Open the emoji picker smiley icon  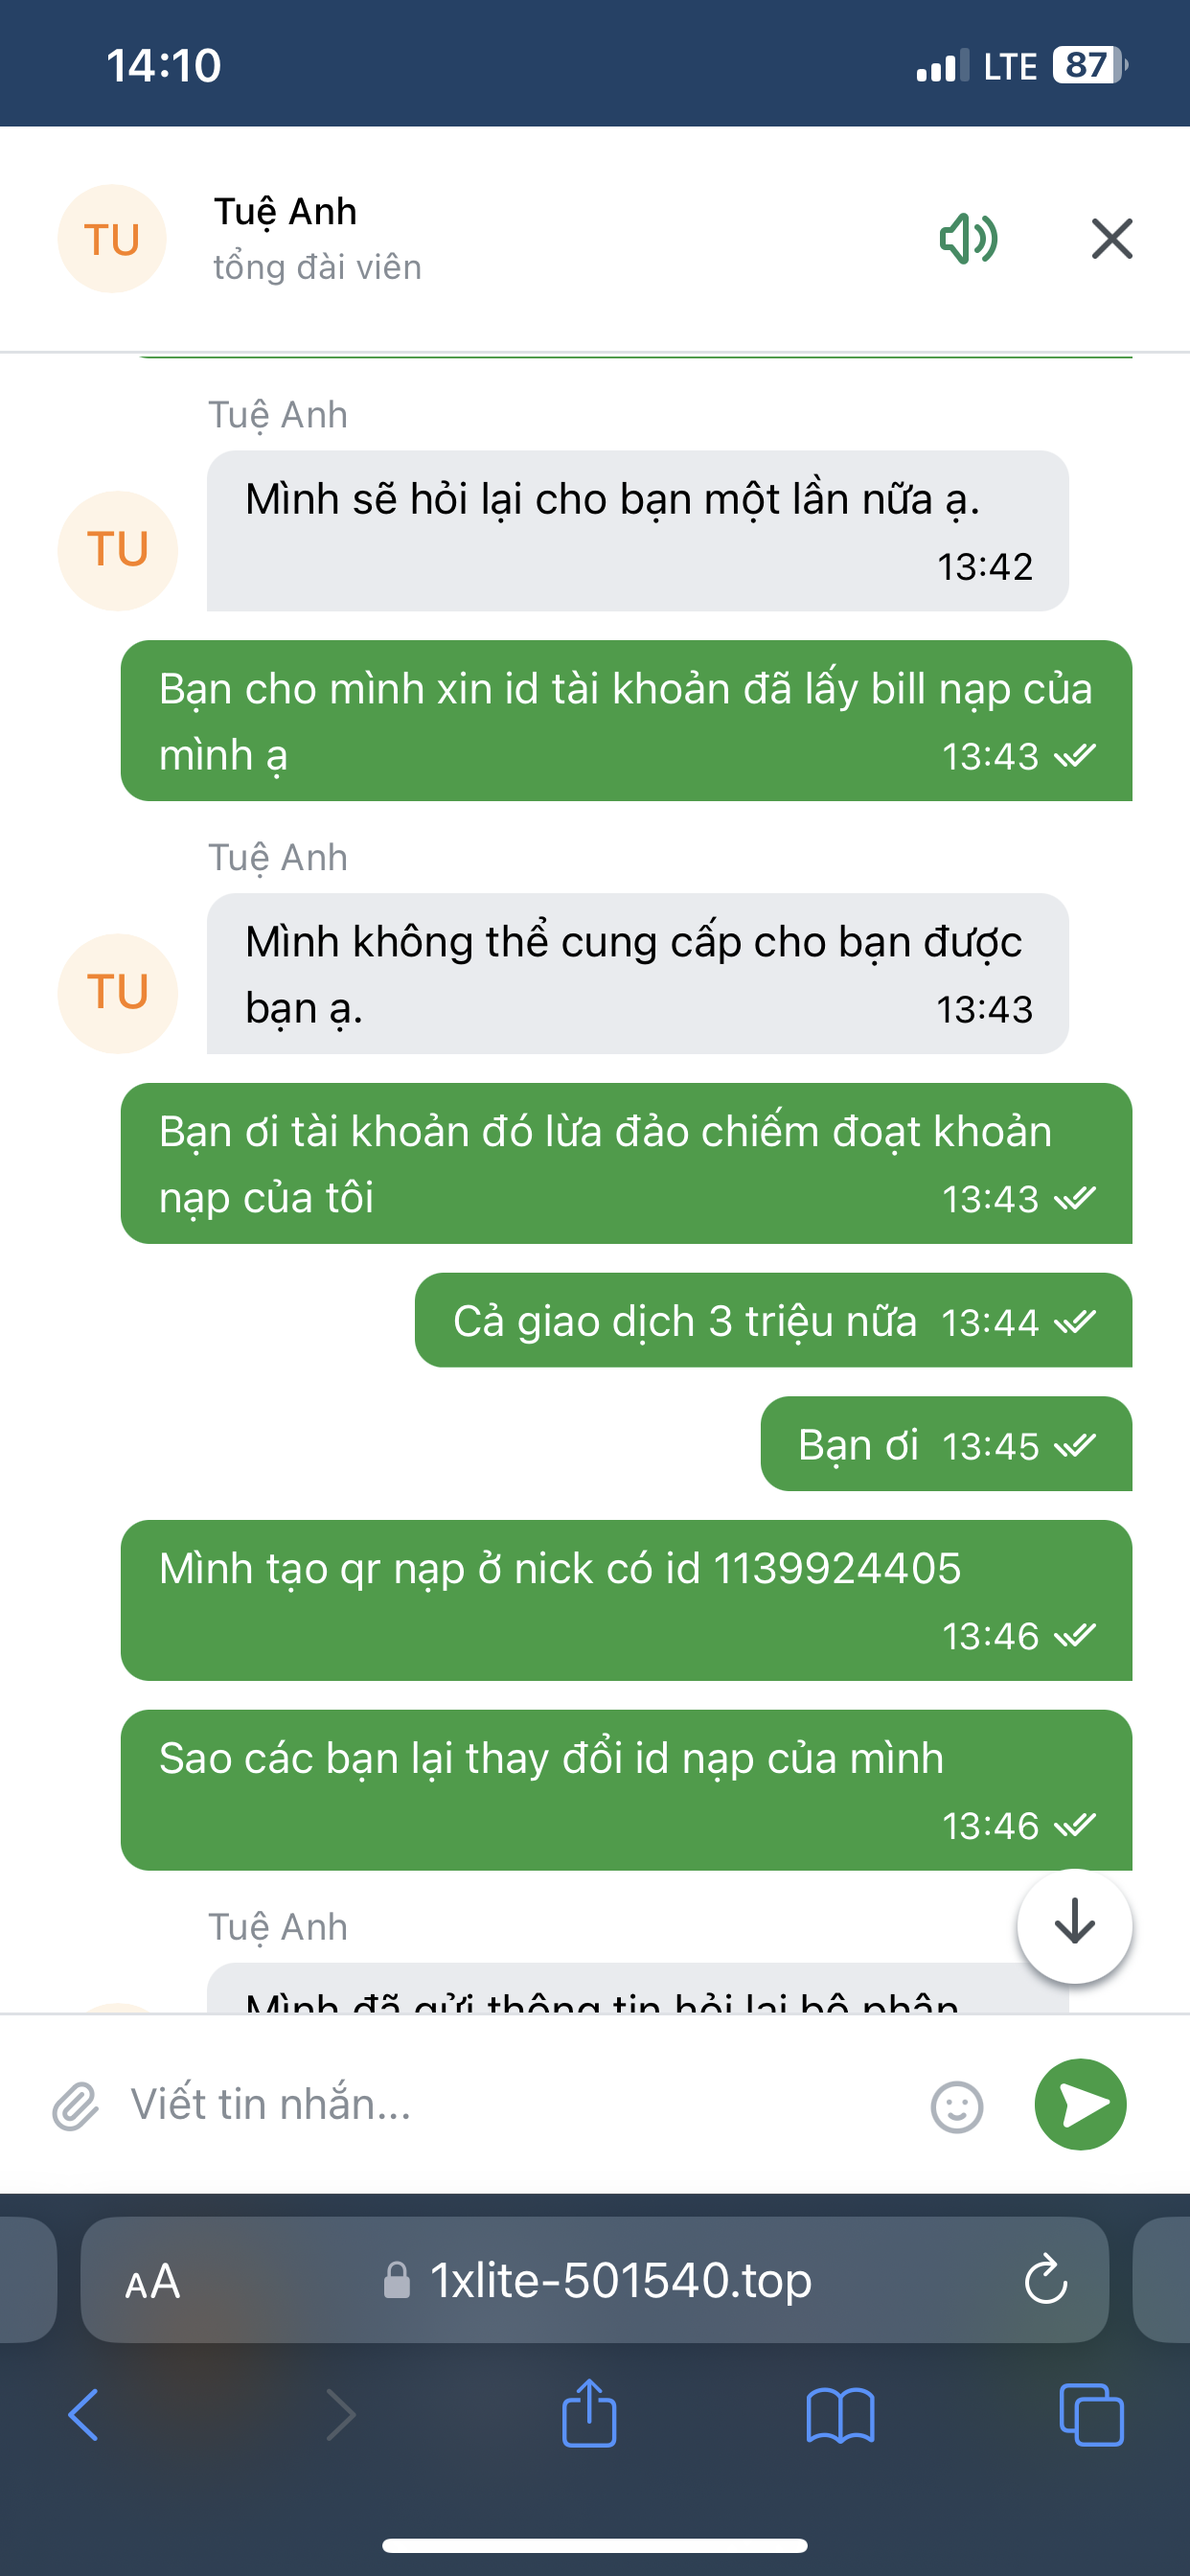point(957,2106)
